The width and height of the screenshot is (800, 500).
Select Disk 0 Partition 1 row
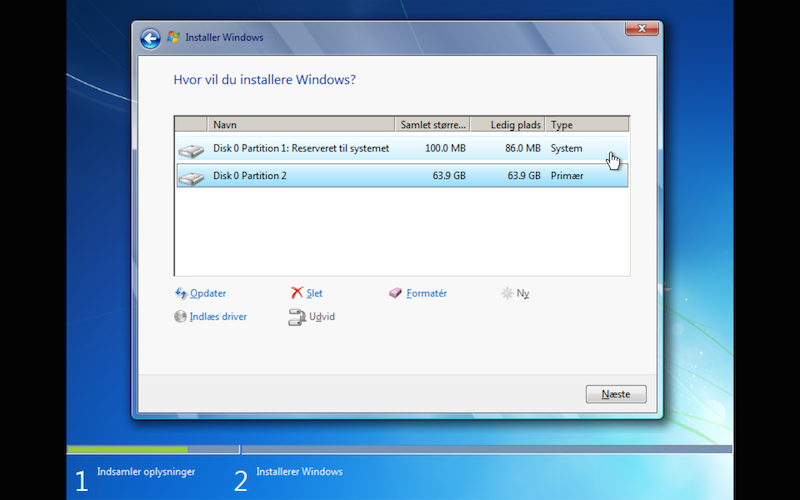click(x=402, y=148)
